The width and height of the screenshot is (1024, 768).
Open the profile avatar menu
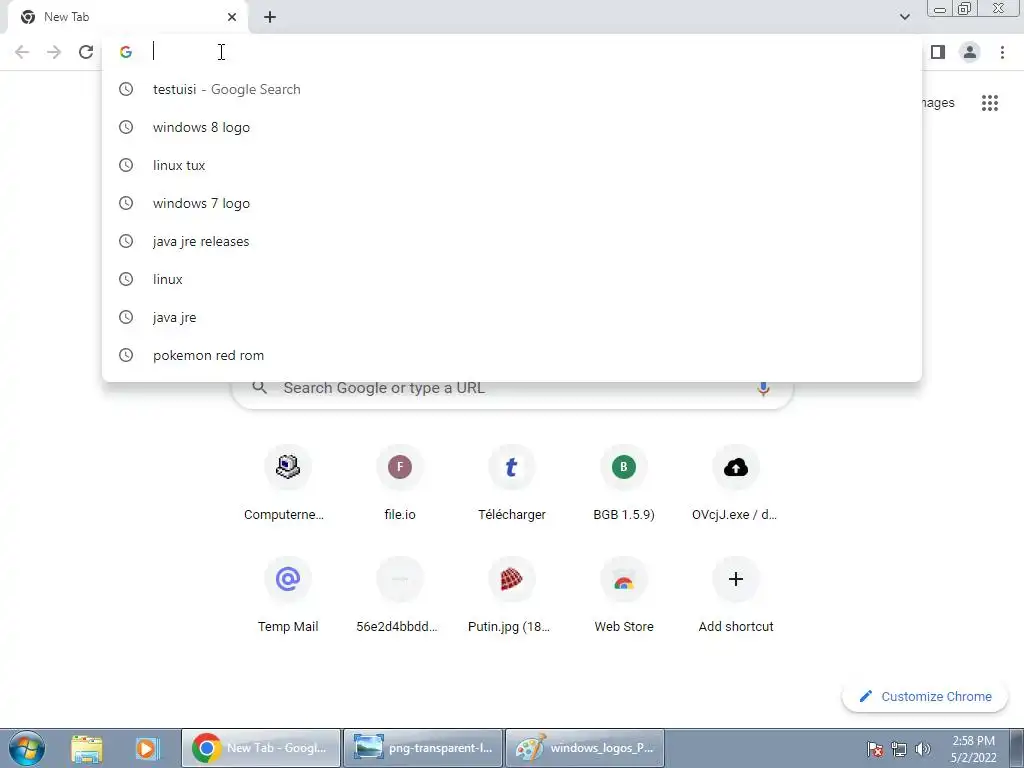click(x=970, y=52)
